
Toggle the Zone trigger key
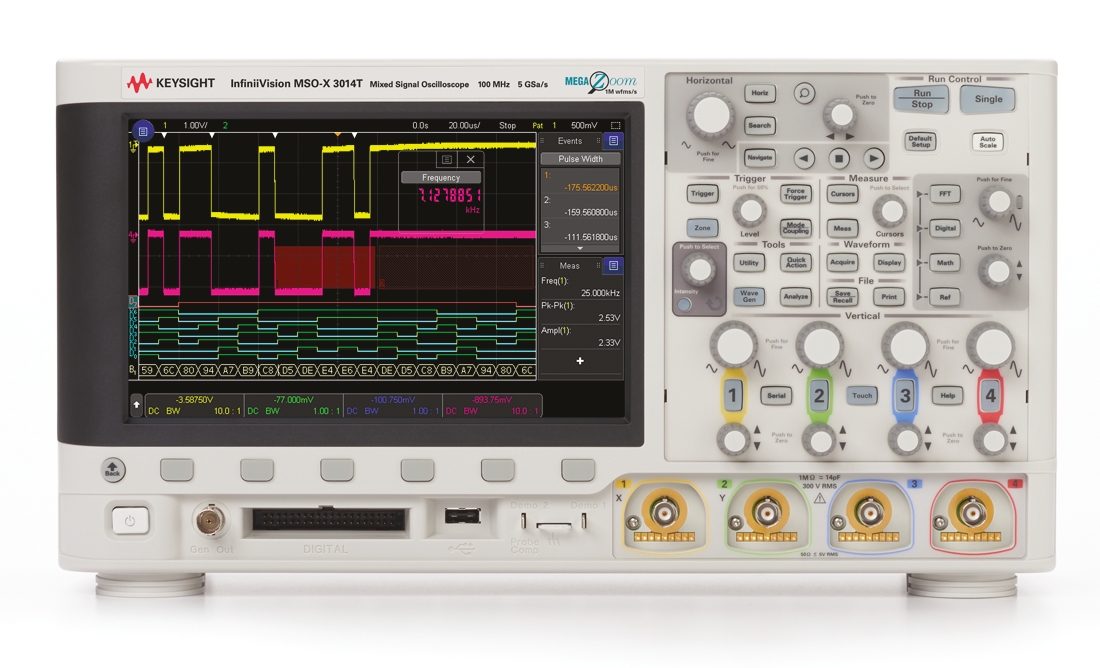click(702, 227)
